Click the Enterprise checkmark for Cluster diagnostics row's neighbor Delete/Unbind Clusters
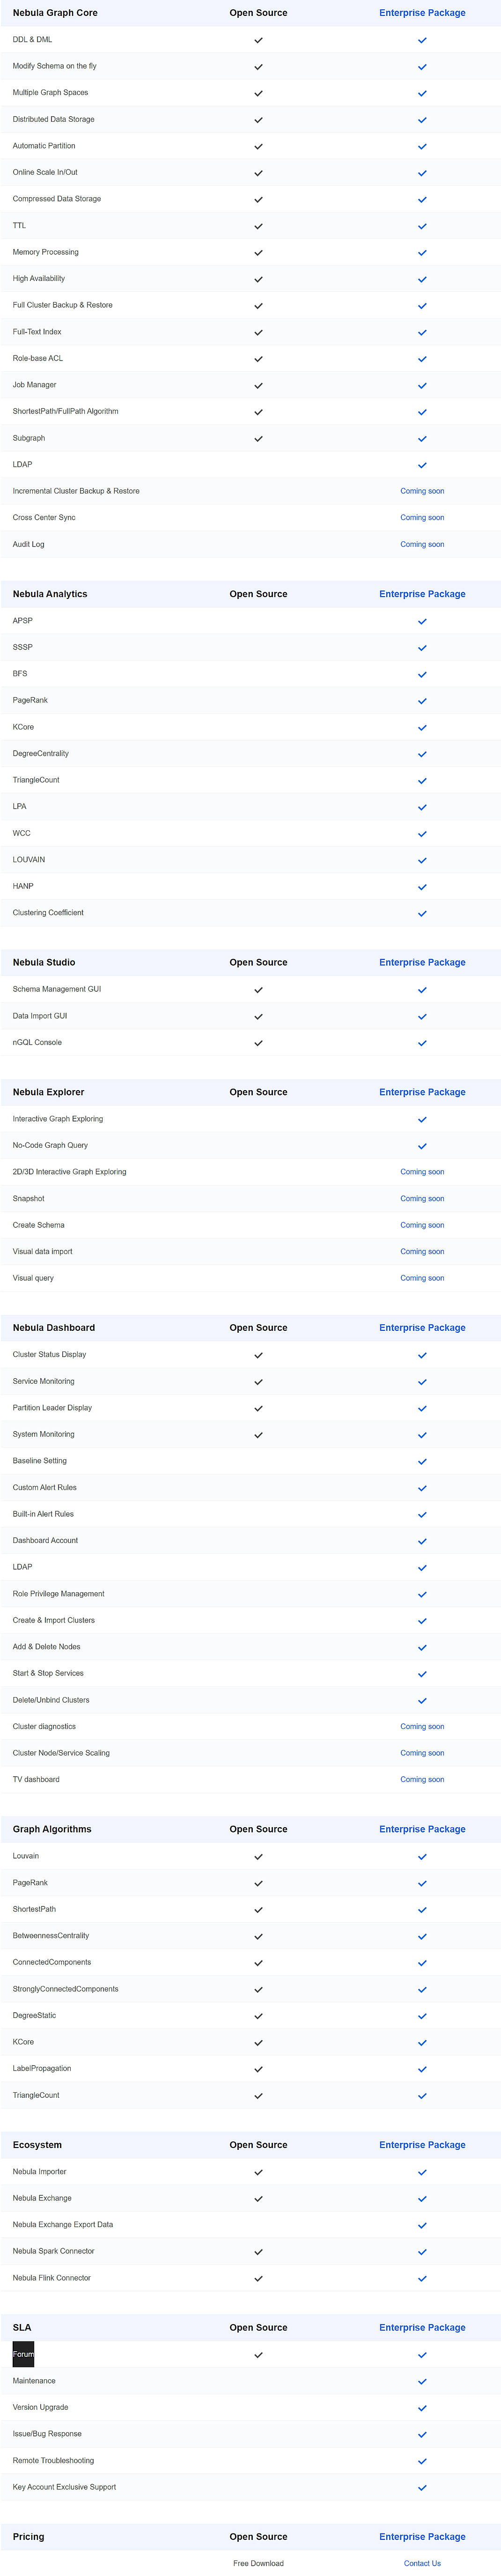This screenshot has width=501, height=2576. pyautogui.click(x=422, y=1700)
